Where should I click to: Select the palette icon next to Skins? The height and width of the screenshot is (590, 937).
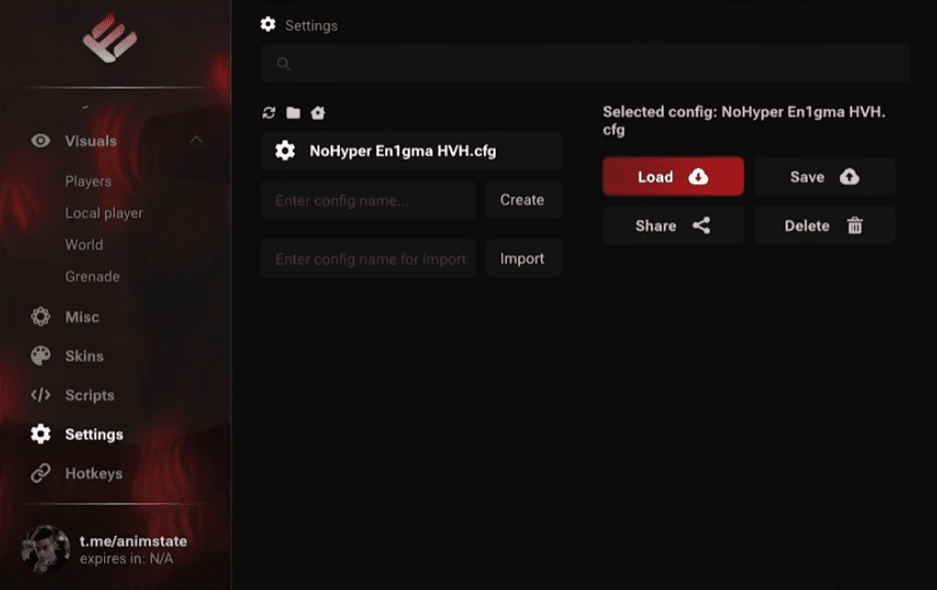point(41,356)
